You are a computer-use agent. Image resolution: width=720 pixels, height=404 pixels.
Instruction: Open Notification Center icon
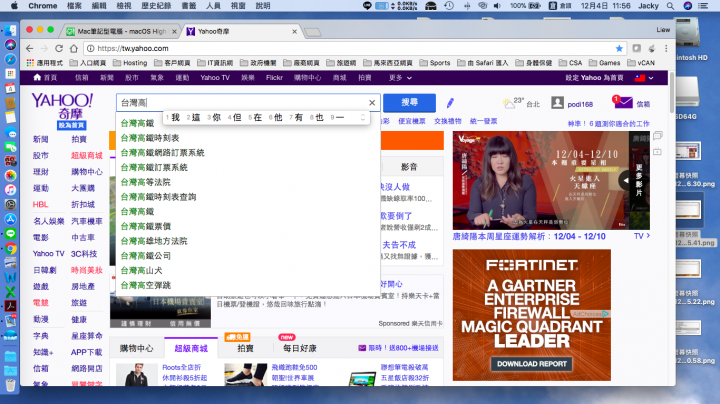point(703,6)
